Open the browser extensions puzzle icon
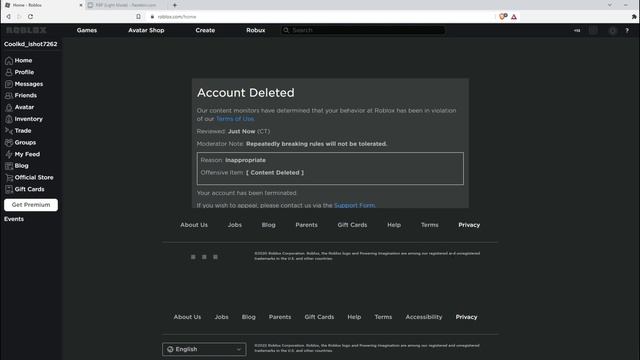This screenshot has width=640, height=360. (634, 17)
